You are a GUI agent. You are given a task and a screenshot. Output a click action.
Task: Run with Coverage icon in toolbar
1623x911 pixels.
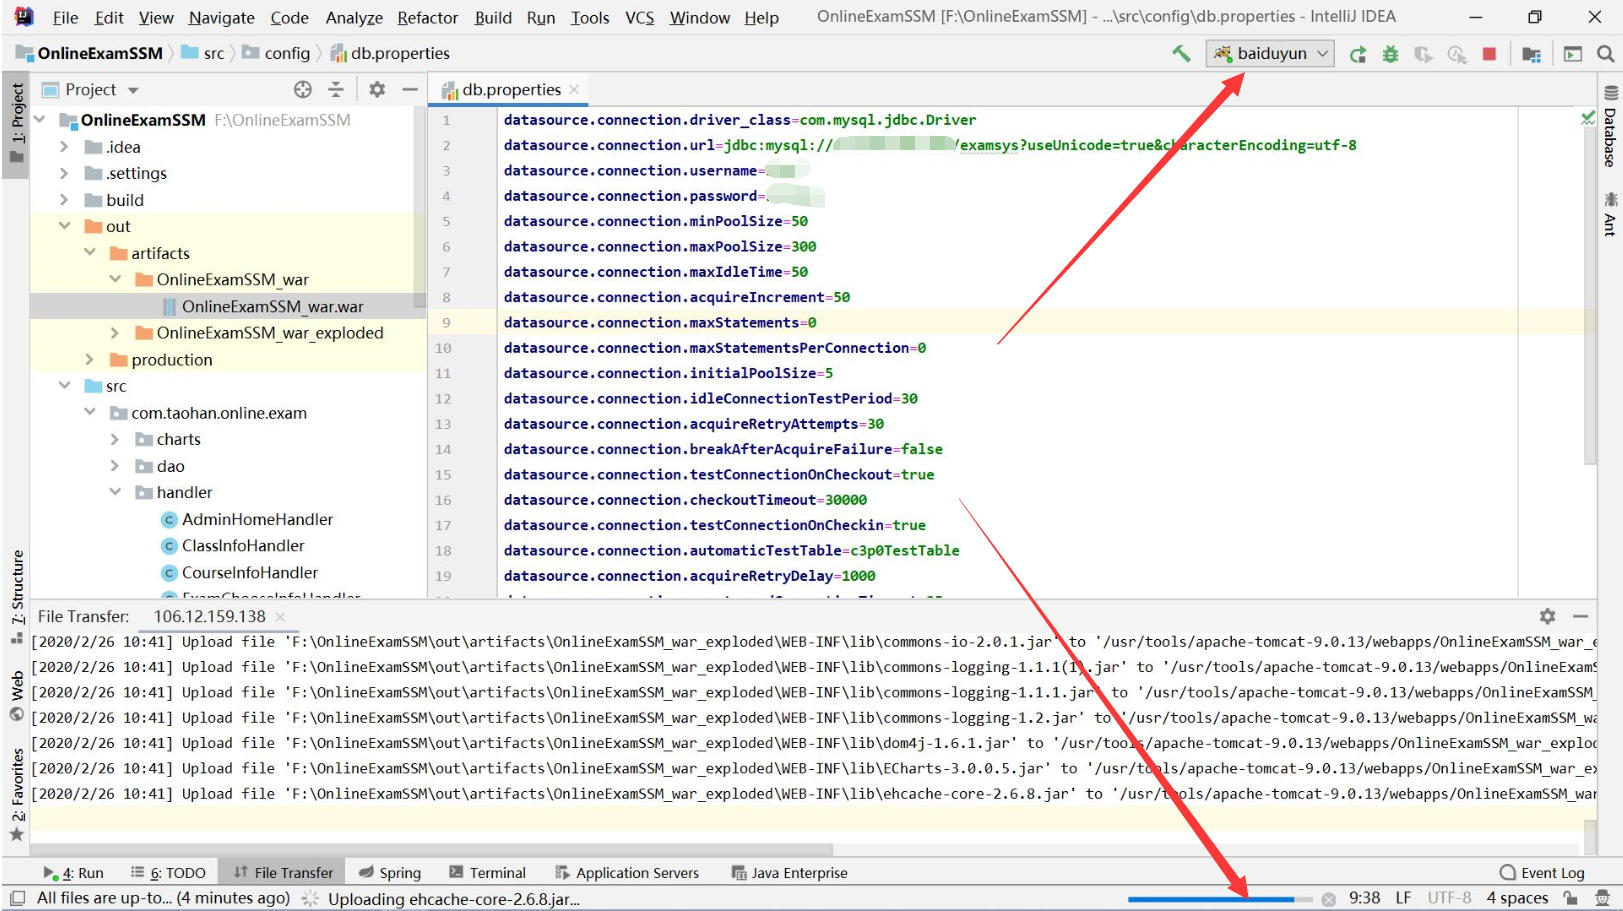tap(1423, 54)
